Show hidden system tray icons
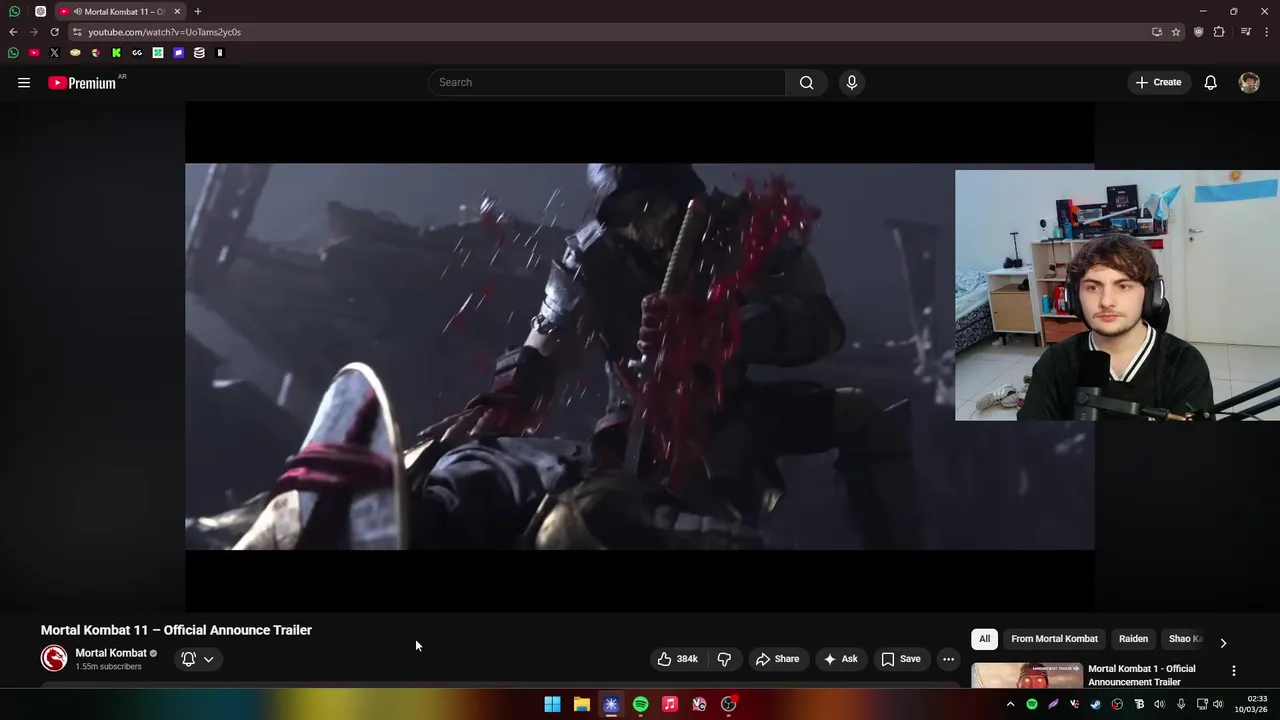This screenshot has height=720, width=1280. [1010, 704]
